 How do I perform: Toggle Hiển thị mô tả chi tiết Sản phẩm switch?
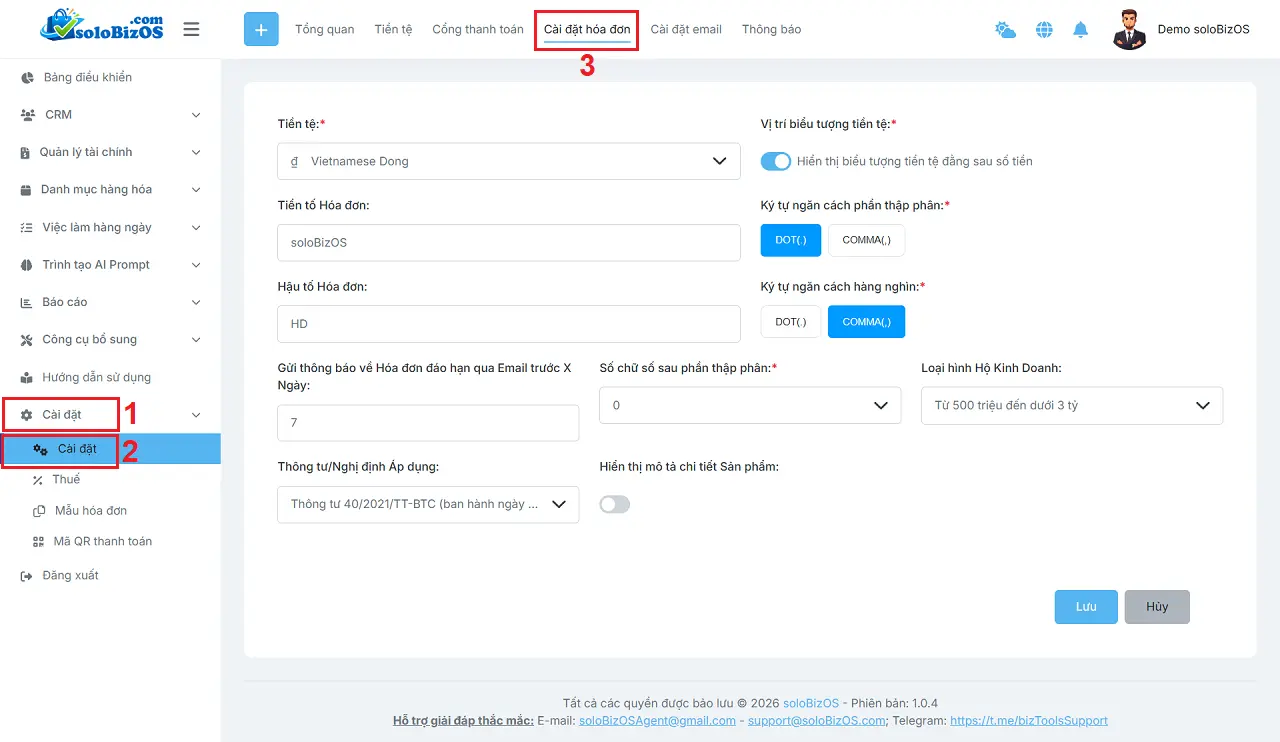click(x=615, y=504)
